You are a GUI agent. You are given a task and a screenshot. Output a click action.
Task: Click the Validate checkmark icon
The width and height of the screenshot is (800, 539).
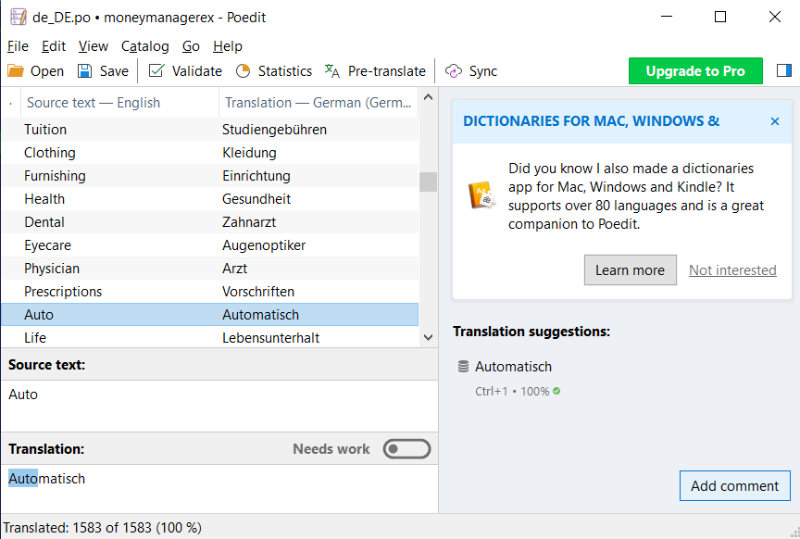click(x=156, y=71)
